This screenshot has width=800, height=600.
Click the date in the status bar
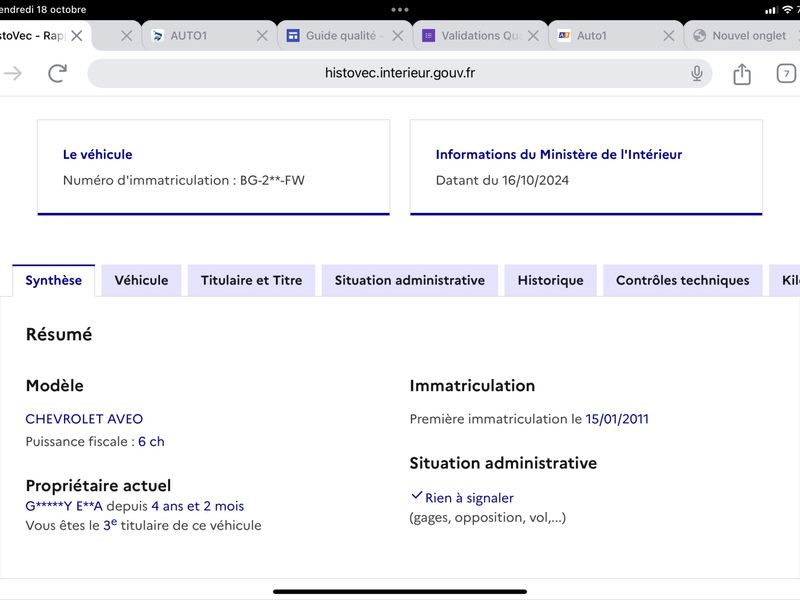tap(43, 10)
